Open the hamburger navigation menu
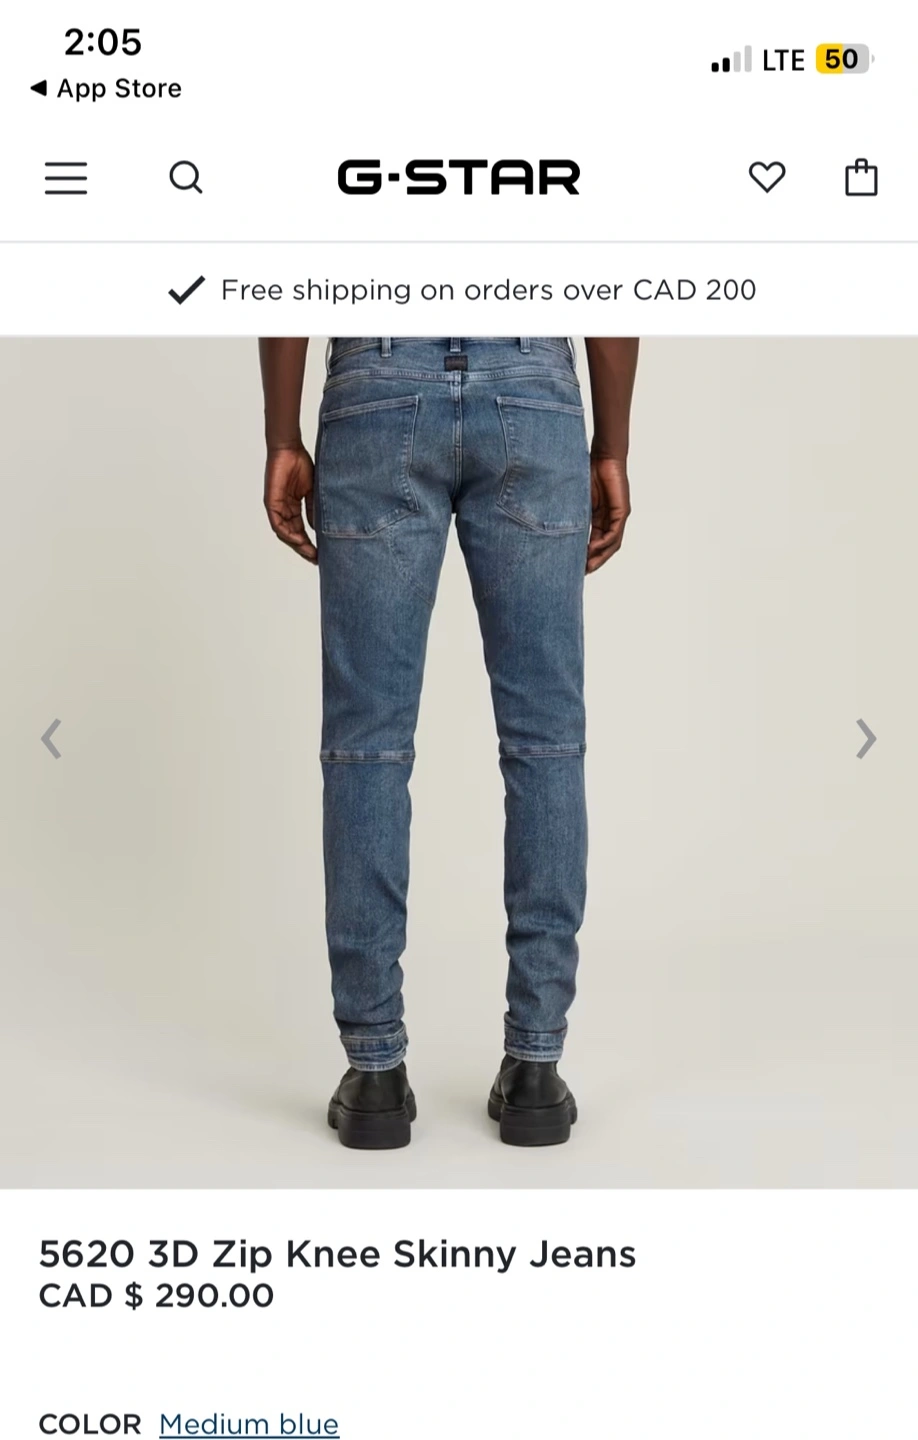 pyautogui.click(x=66, y=178)
